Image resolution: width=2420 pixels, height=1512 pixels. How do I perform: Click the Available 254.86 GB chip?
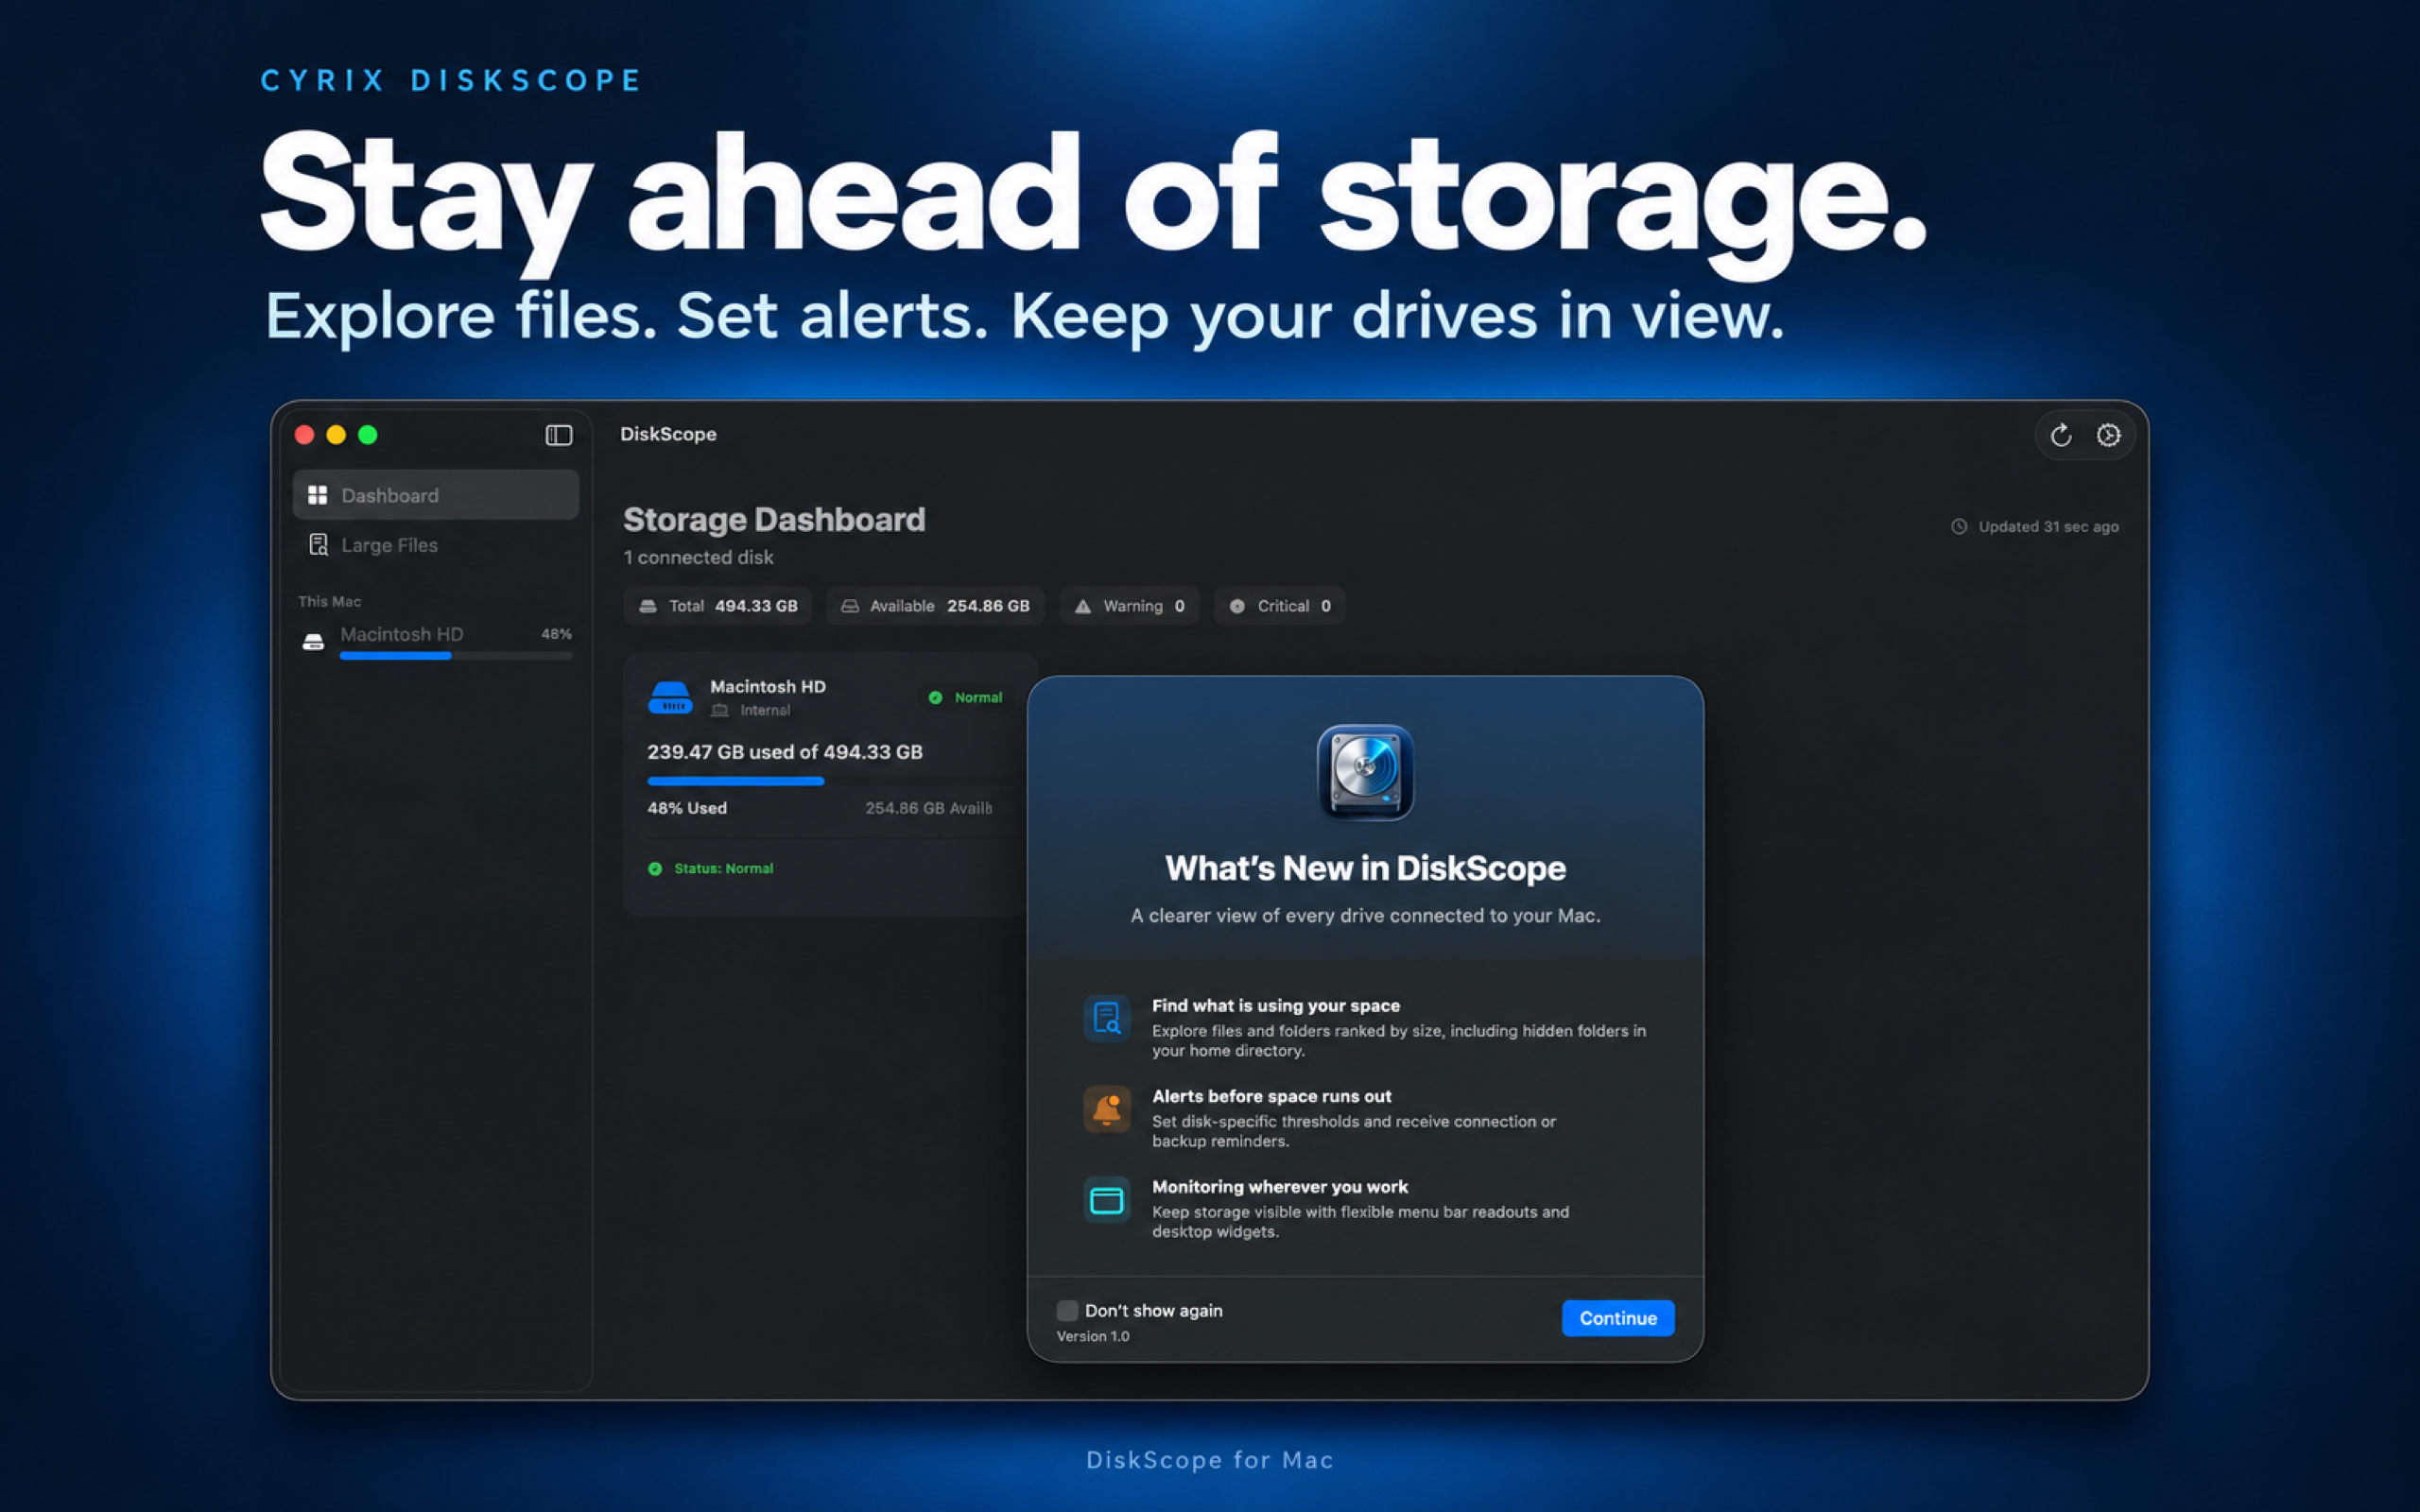coord(935,606)
